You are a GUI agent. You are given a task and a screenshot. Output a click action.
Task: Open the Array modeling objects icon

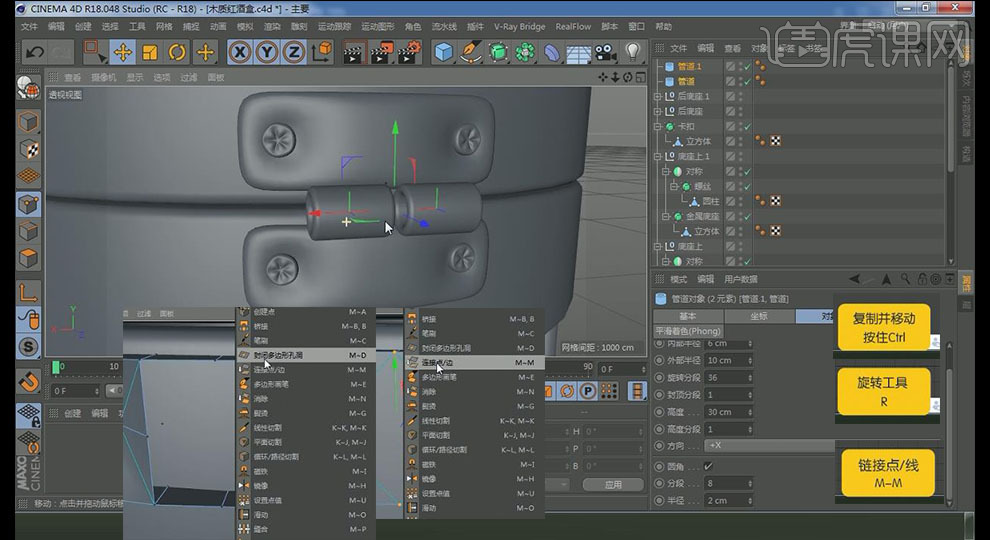coord(525,52)
